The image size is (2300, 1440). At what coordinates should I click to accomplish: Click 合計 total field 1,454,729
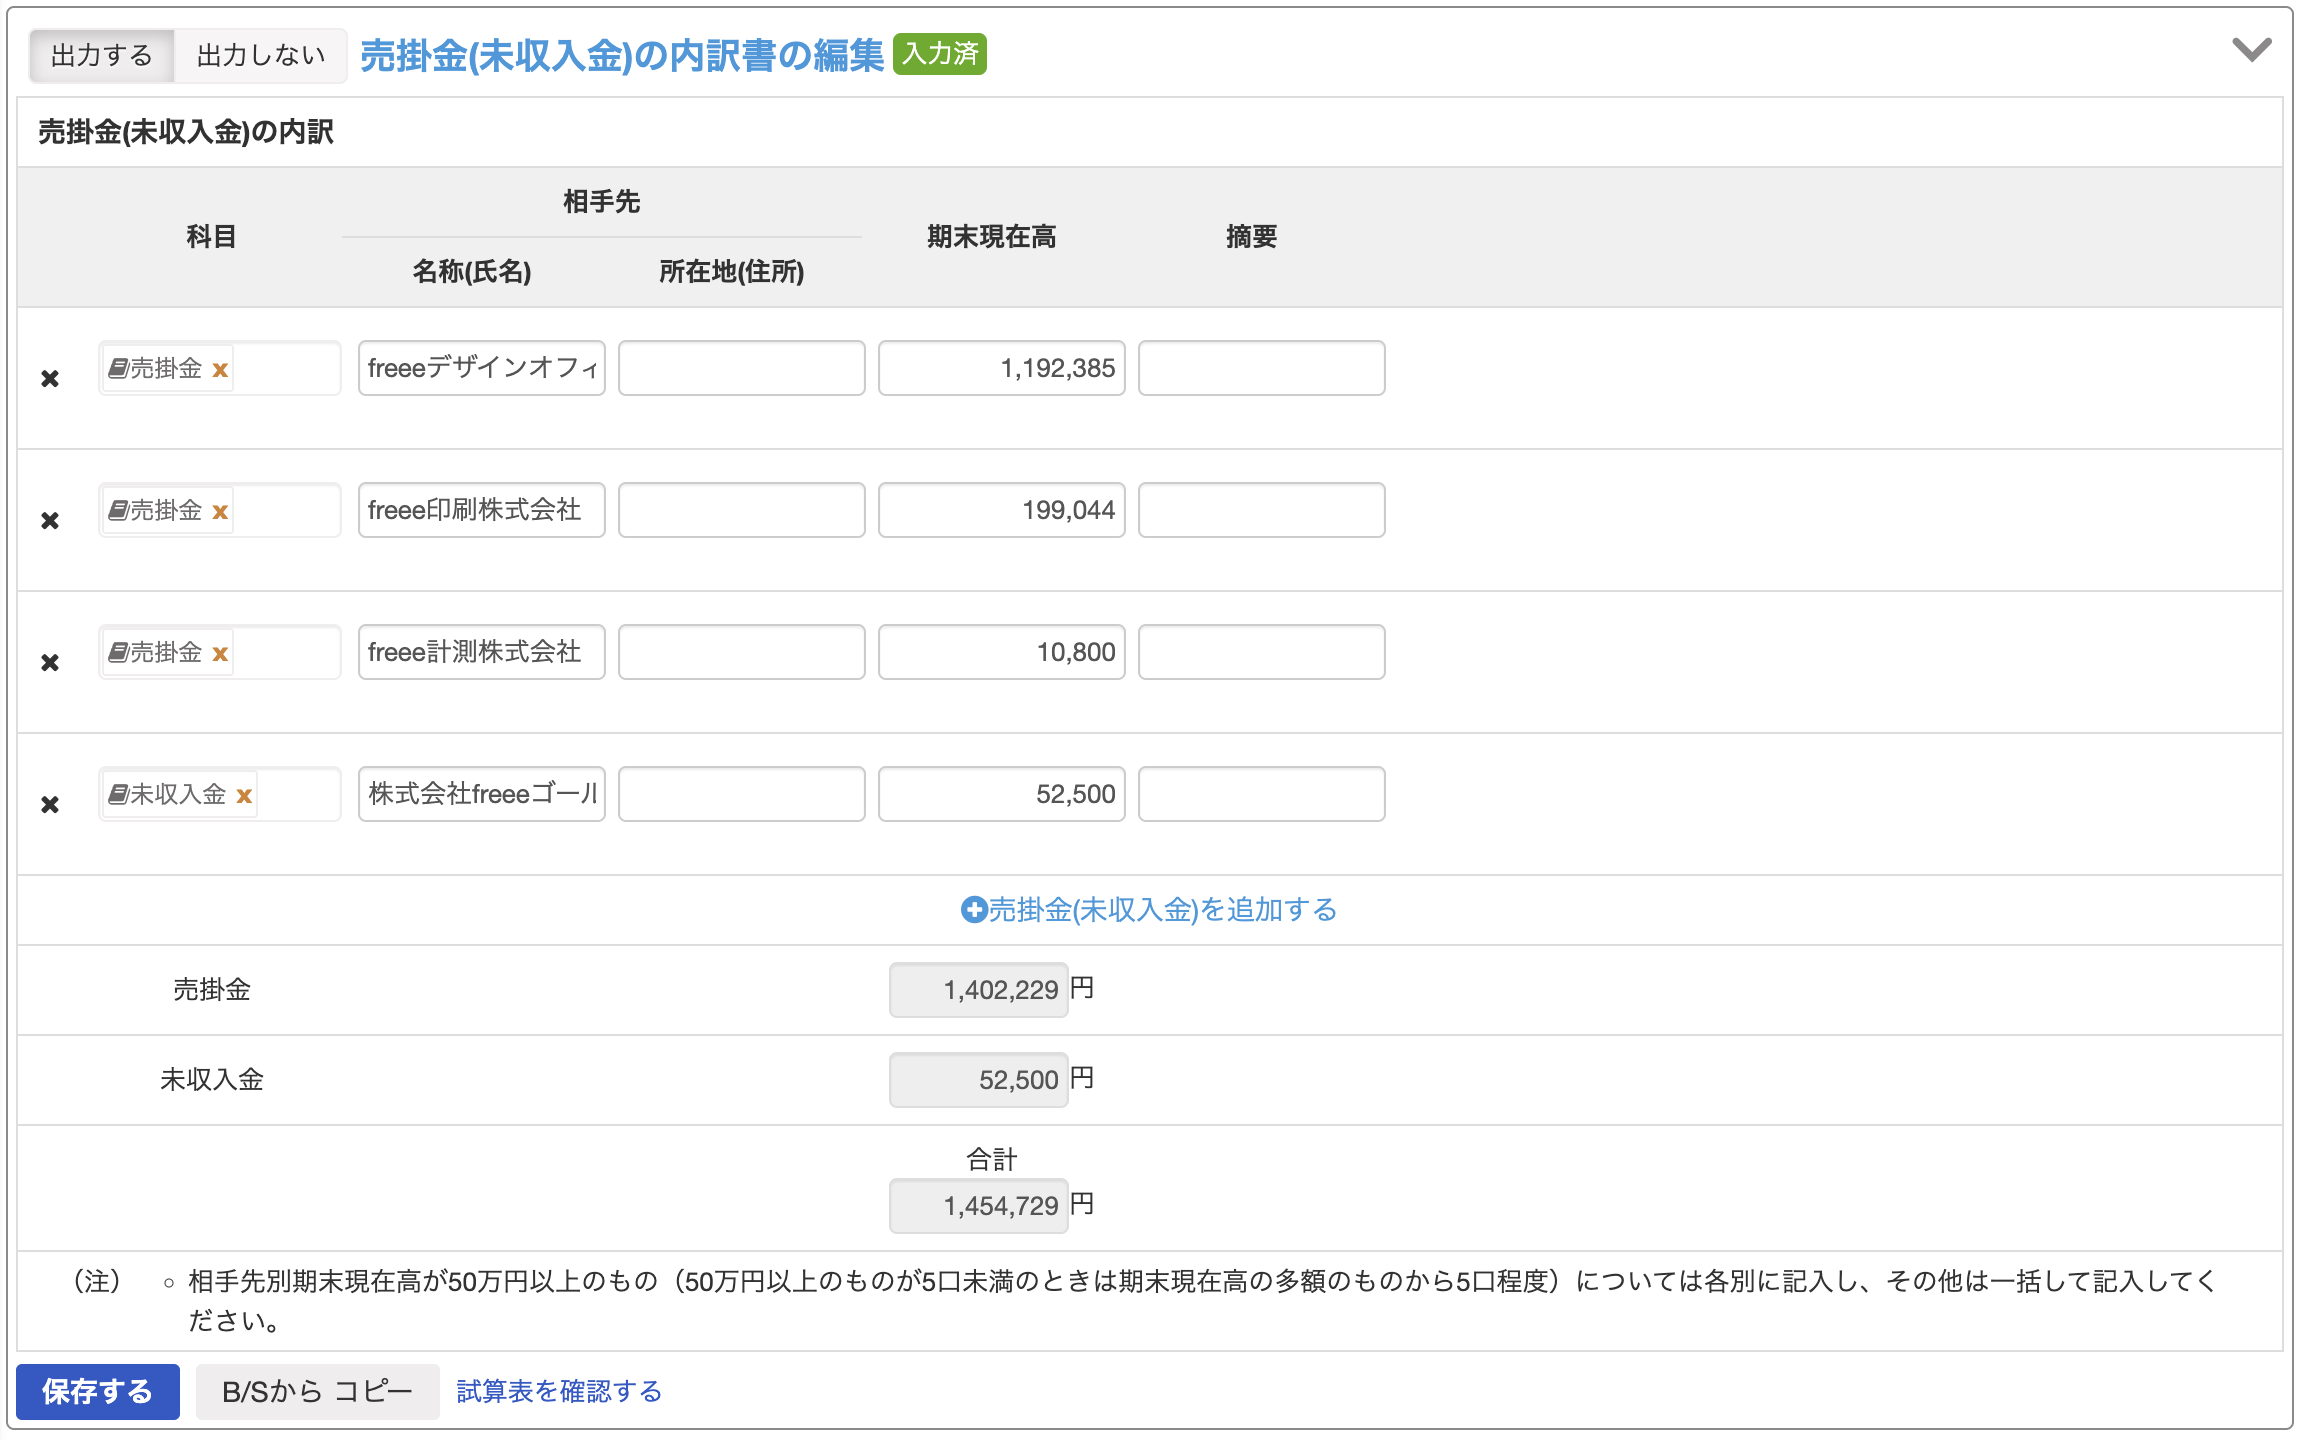point(979,1206)
